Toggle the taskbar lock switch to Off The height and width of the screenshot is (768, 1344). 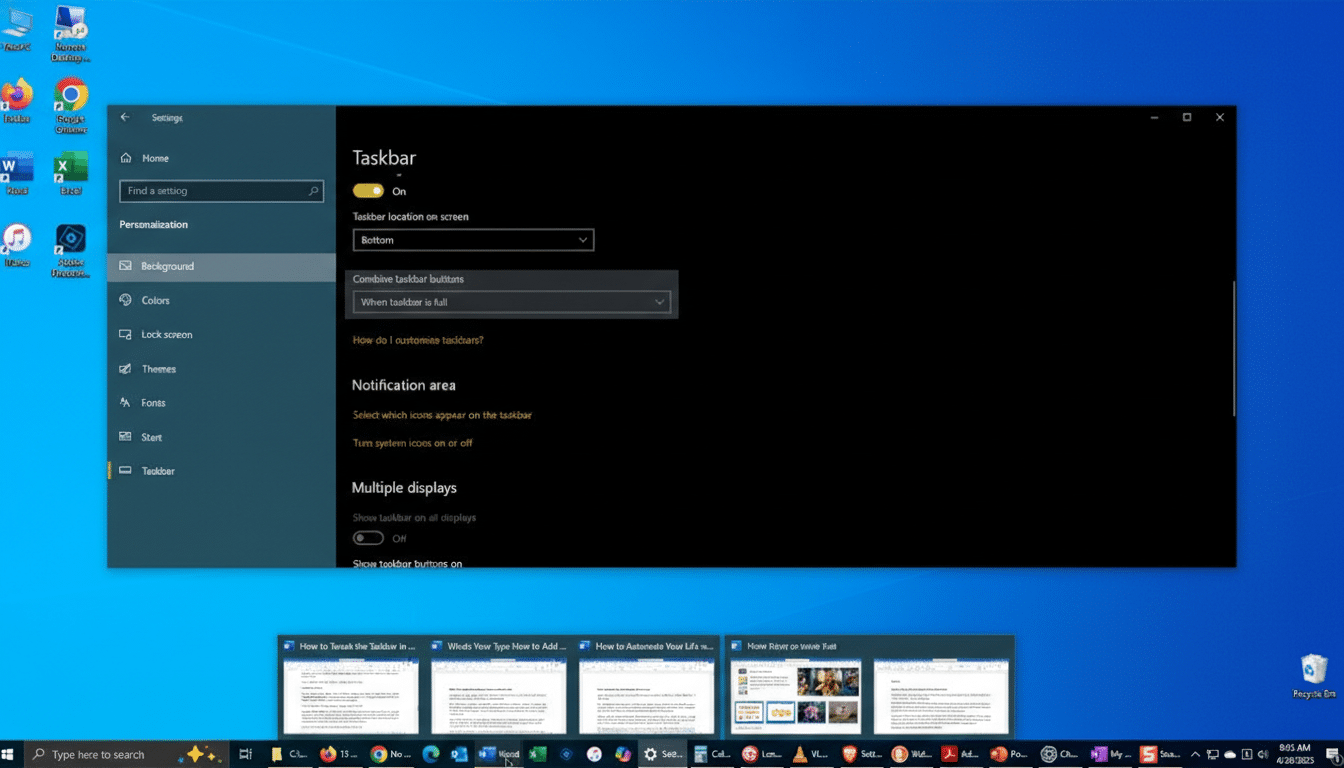point(368,189)
